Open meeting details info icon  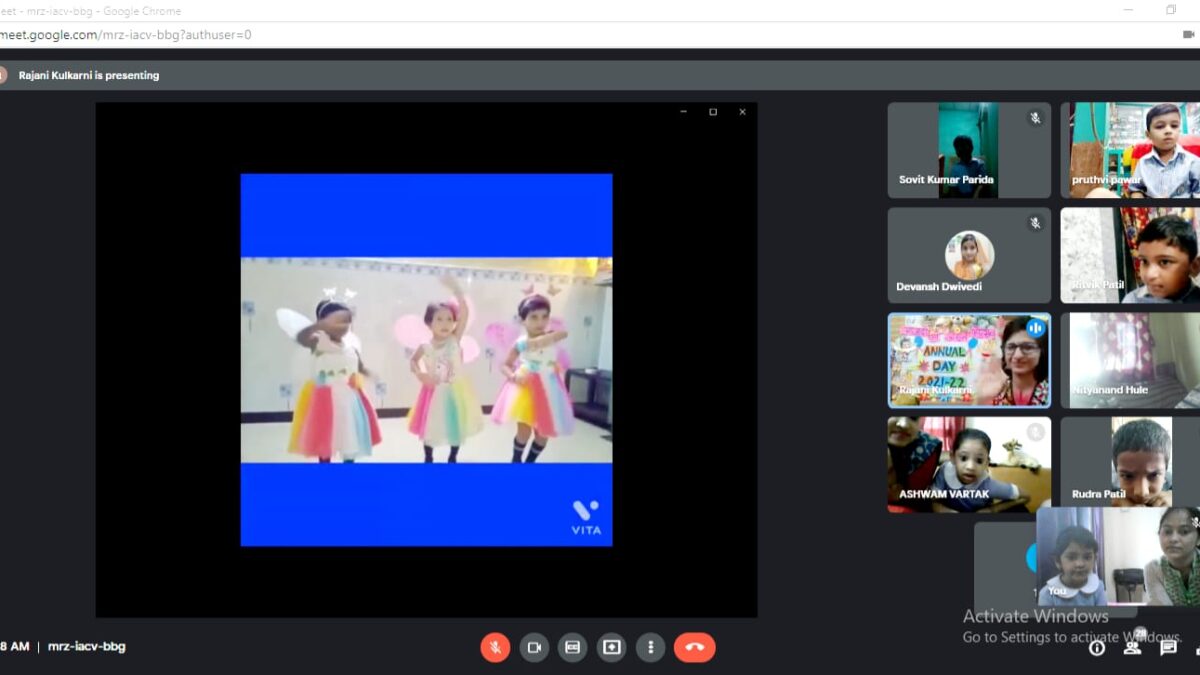coord(1097,648)
